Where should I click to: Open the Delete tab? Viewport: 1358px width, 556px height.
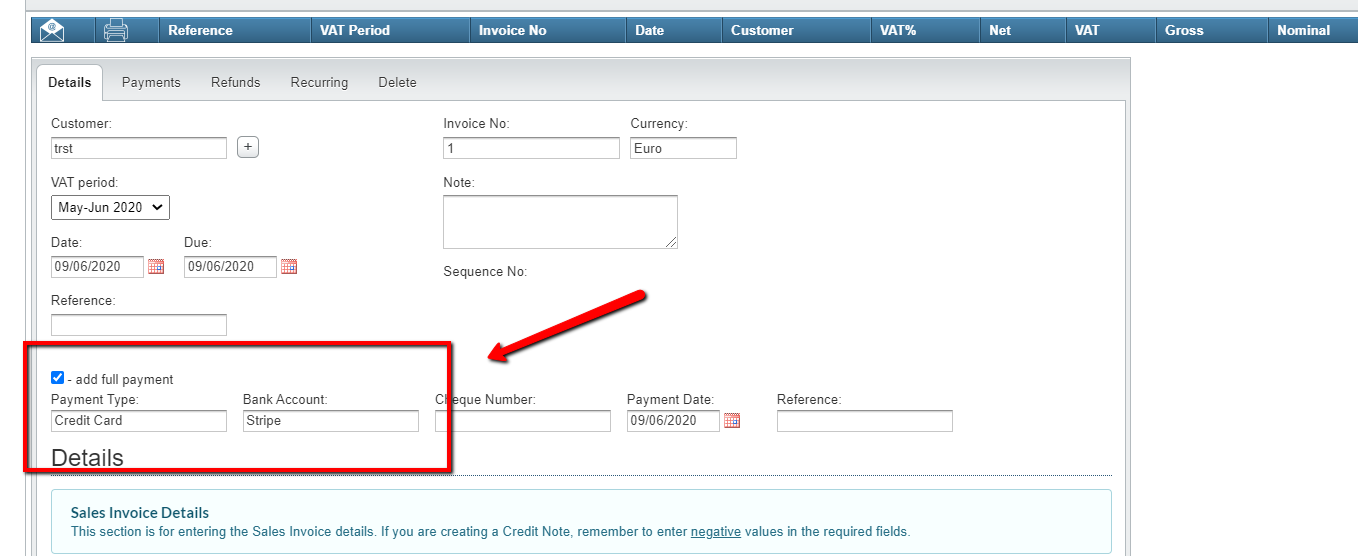click(397, 82)
